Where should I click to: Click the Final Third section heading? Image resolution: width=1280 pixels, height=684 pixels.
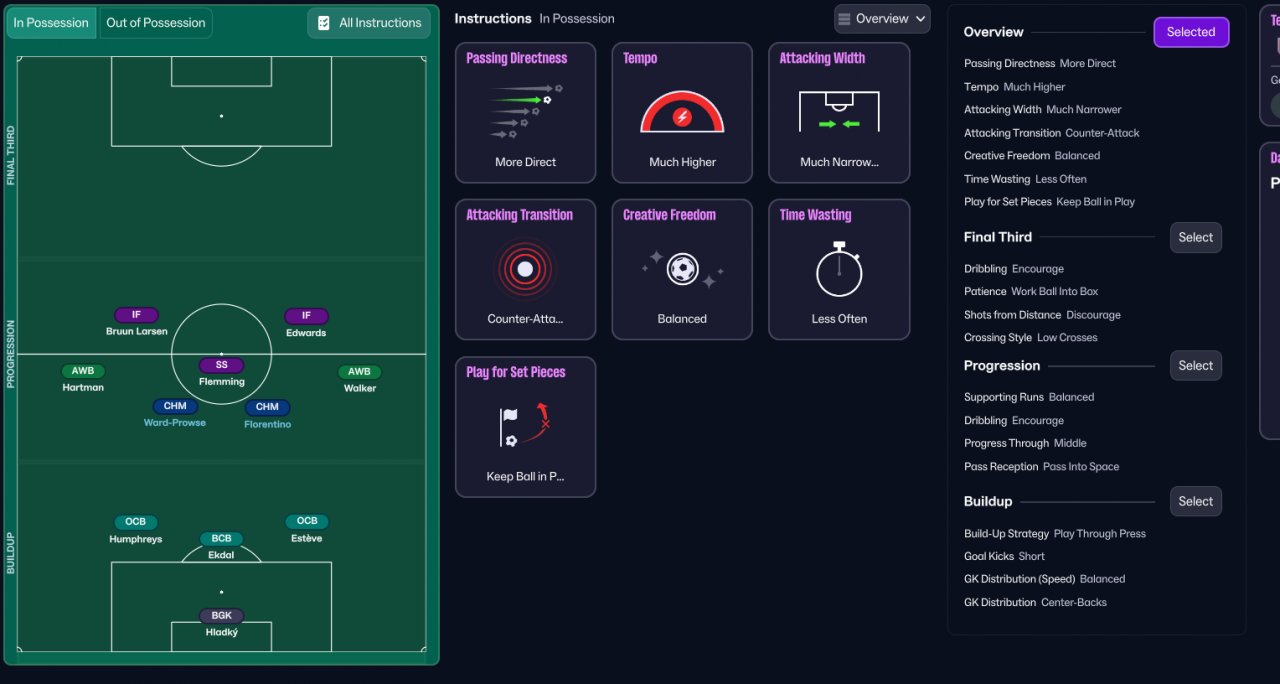[x=998, y=237]
